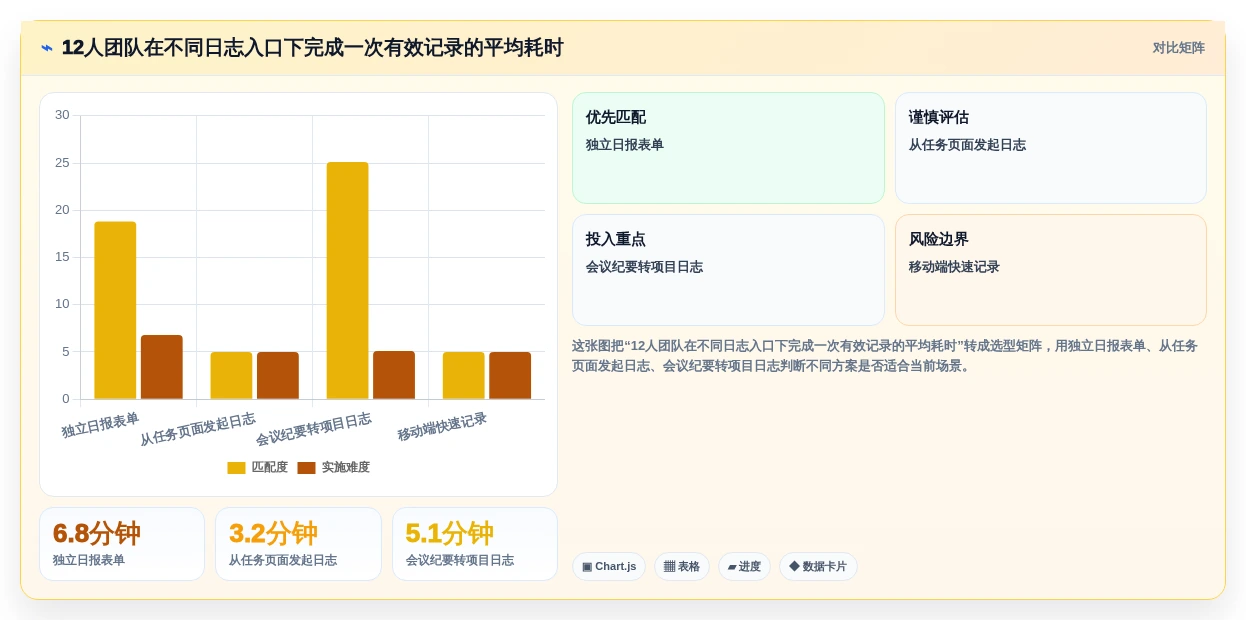Click the 实施难度 bar for 移动端快速记录
Image resolution: width=1246 pixels, height=620 pixels.
[510, 375]
